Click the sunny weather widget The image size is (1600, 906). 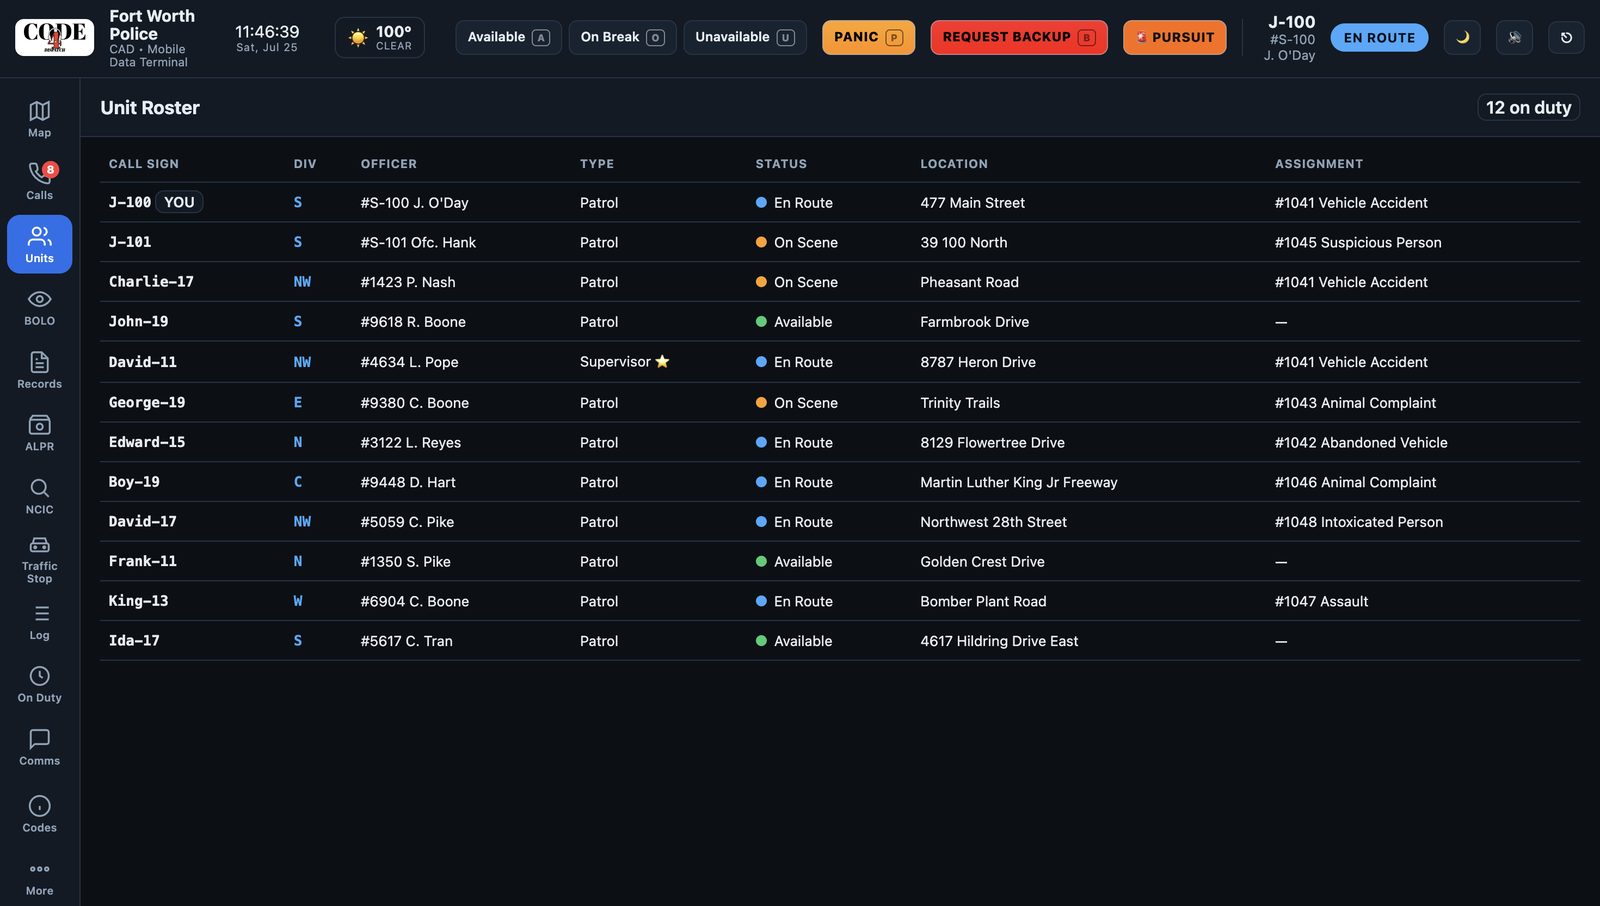click(x=380, y=38)
